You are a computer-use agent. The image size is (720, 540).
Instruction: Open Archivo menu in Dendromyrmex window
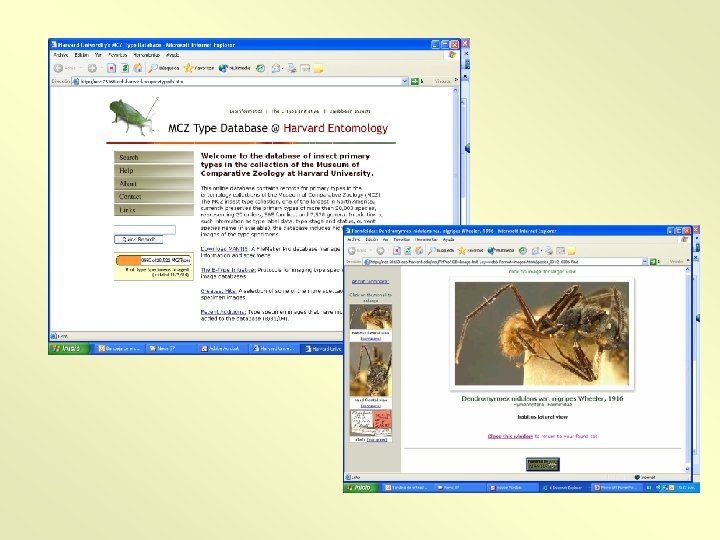(354, 240)
